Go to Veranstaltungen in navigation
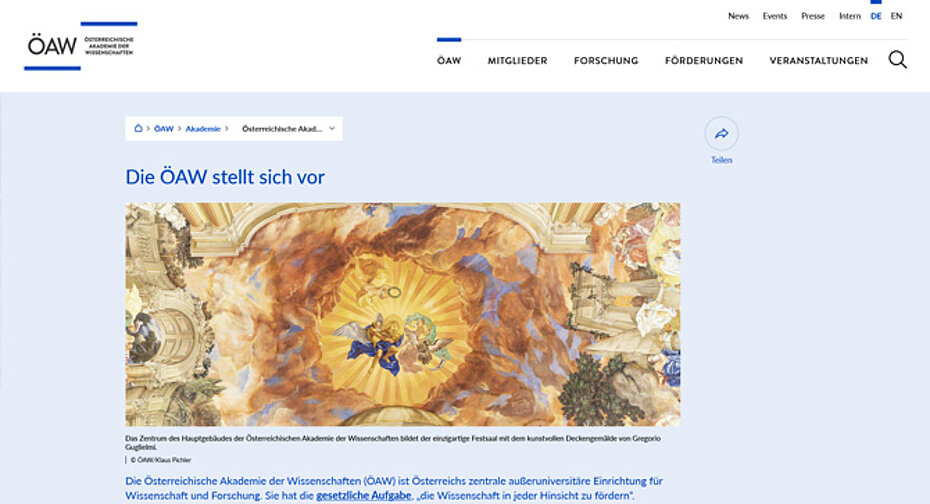930x504 pixels. coord(818,61)
